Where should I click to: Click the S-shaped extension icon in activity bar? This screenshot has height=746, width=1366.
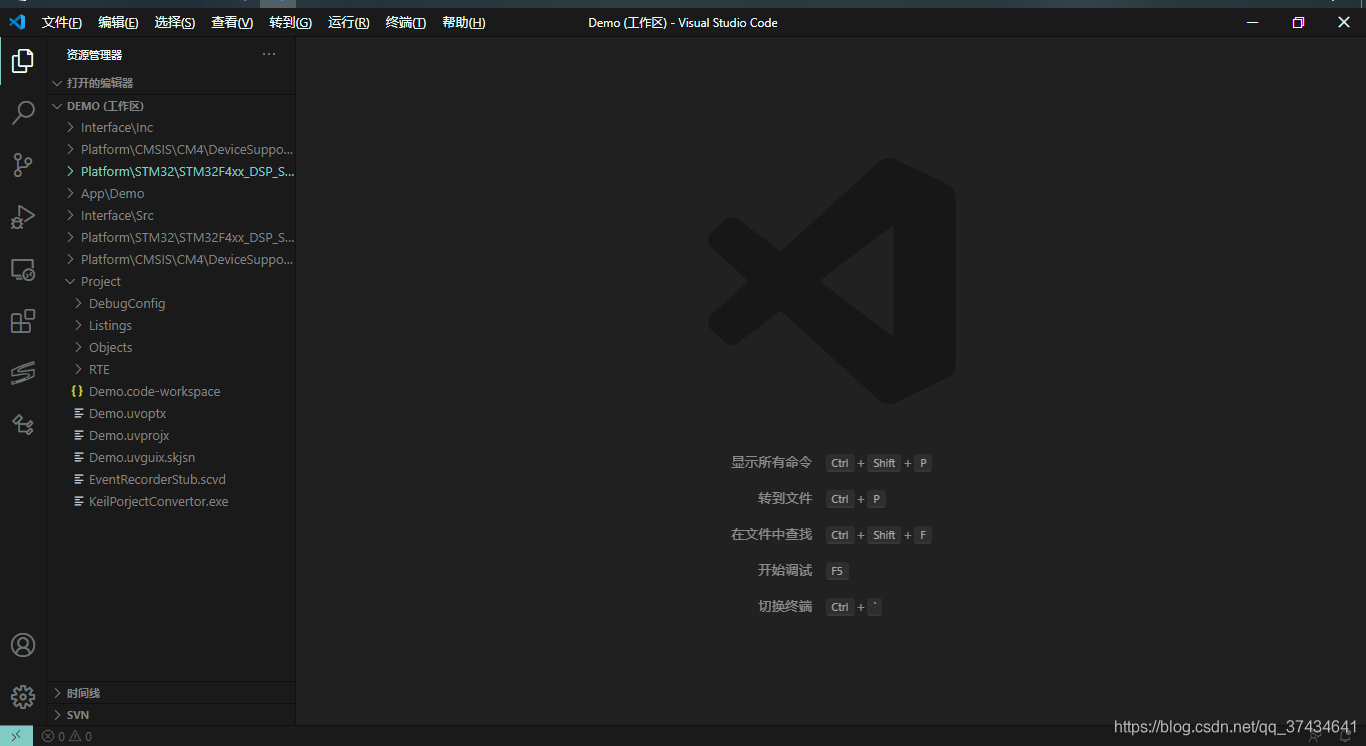click(x=22, y=373)
